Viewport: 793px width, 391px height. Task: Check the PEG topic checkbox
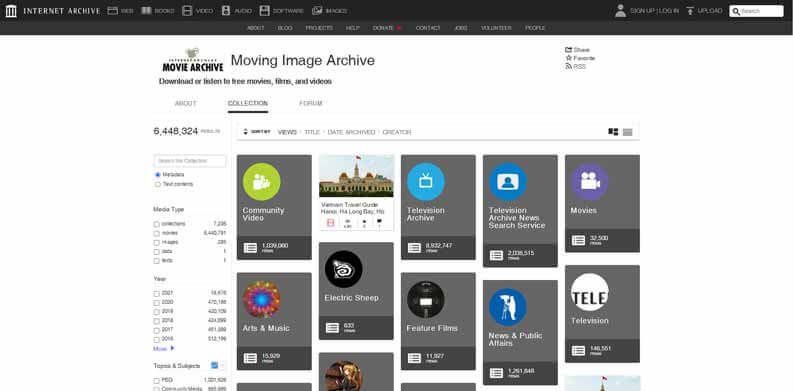click(x=156, y=380)
